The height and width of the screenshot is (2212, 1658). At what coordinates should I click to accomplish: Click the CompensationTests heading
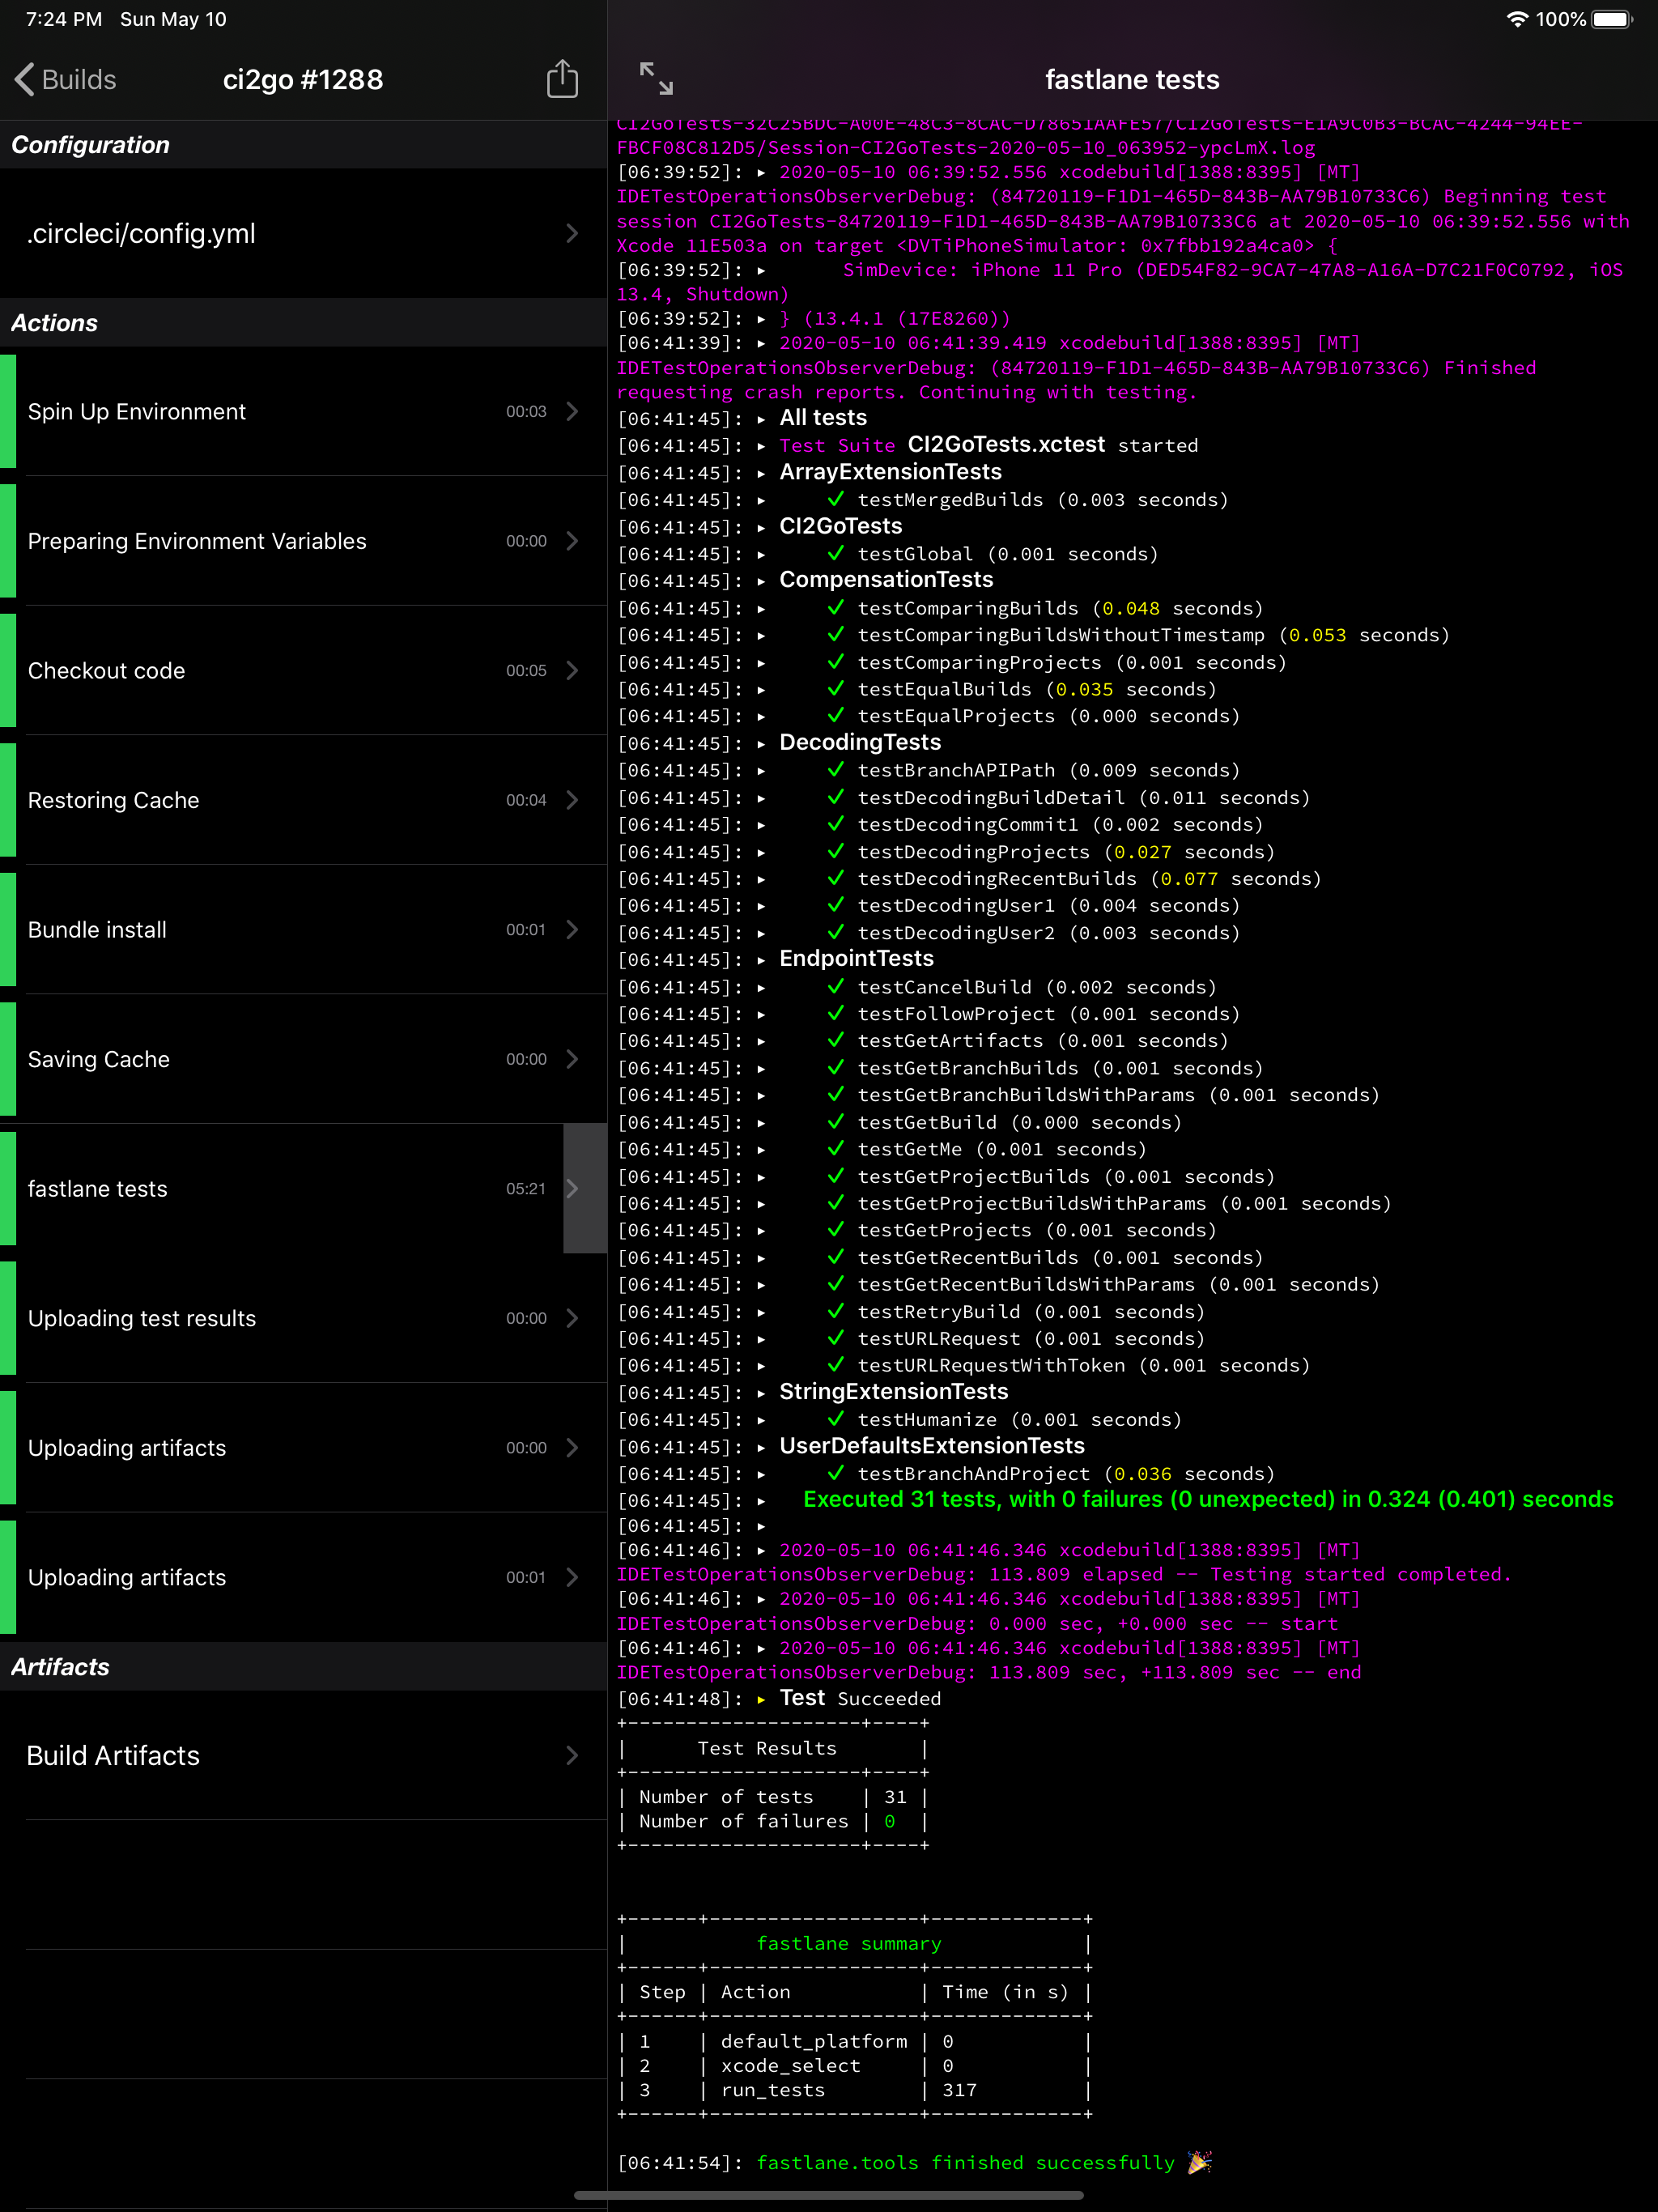click(x=886, y=580)
